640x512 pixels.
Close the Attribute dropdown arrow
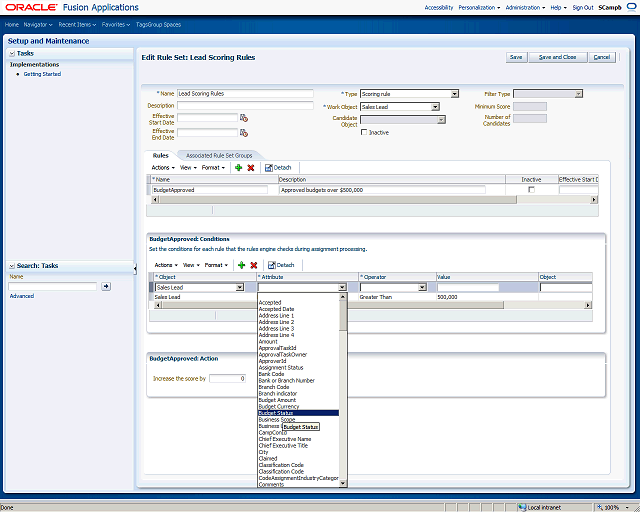click(x=342, y=287)
